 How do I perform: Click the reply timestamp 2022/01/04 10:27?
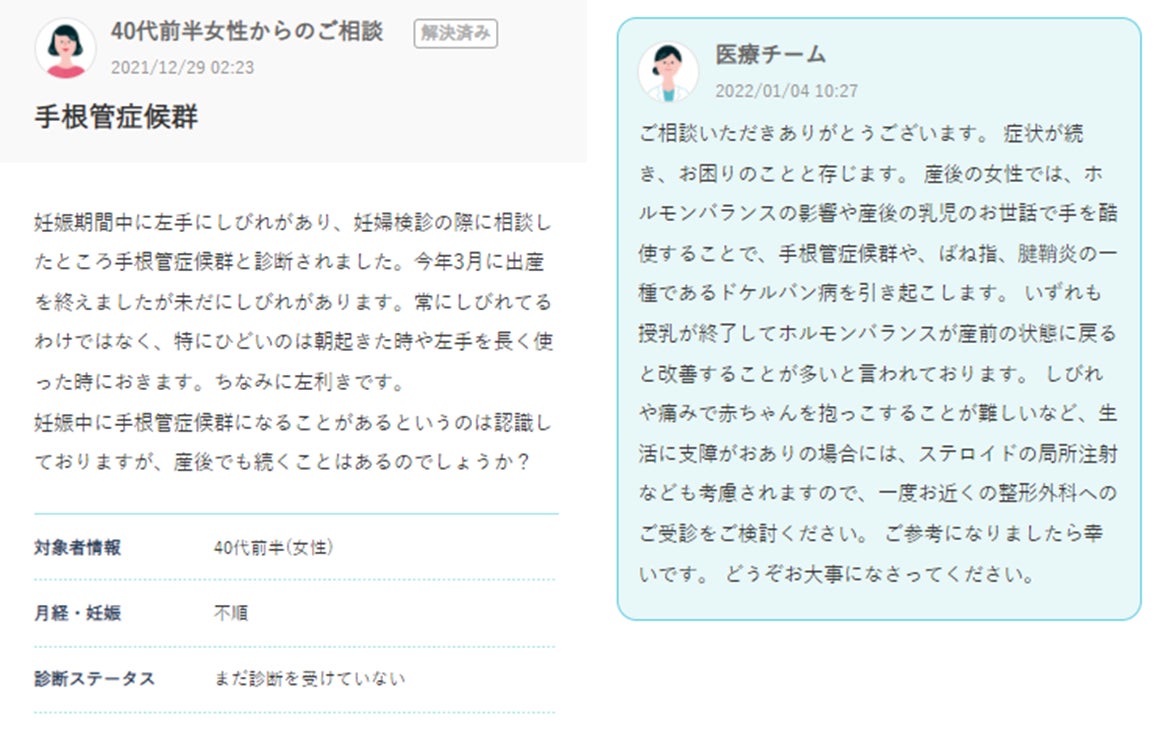coord(786,91)
